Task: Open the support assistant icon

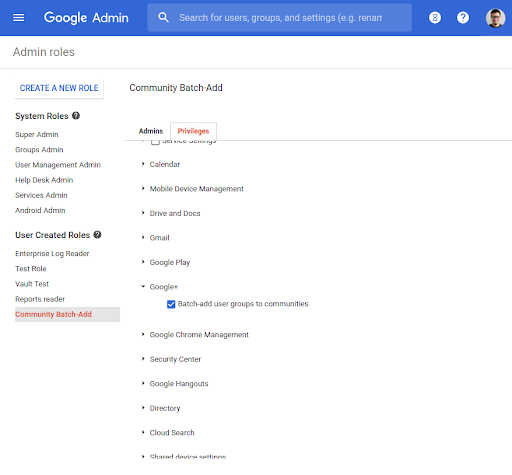Action: click(x=435, y=17)
